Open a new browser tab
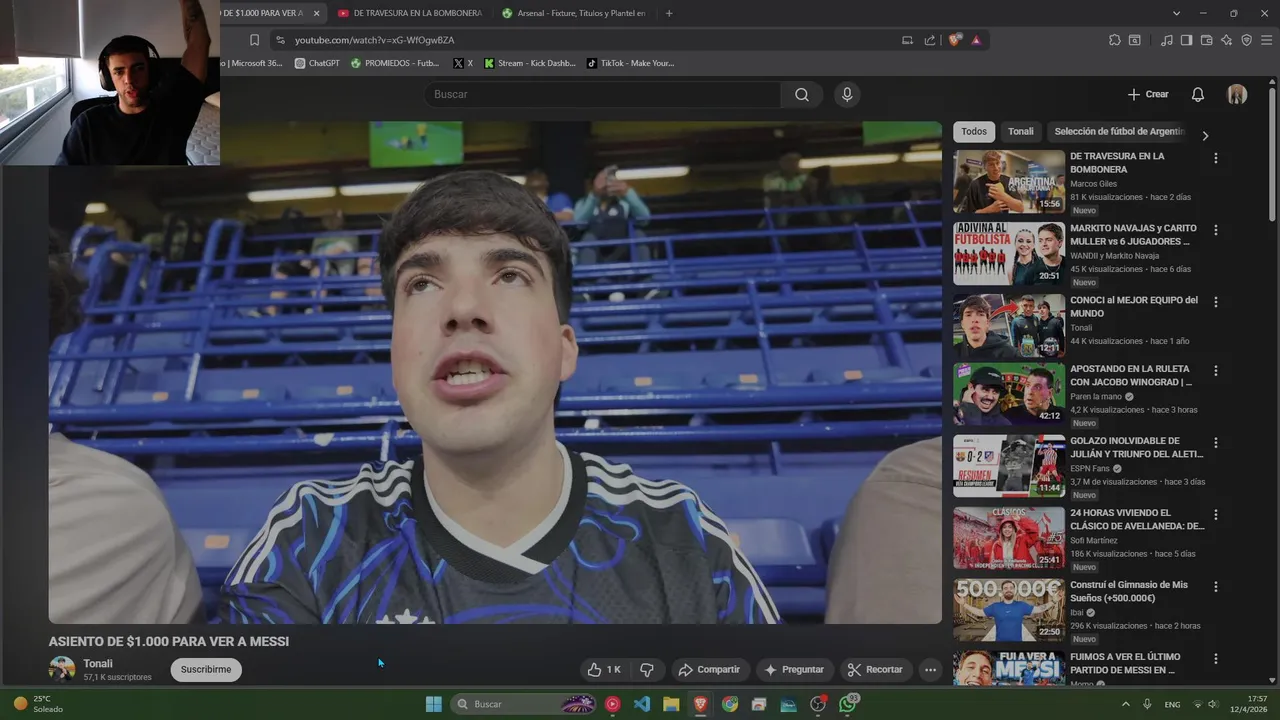The width and height of the screenshot is (1280, 720). (669, 13)
